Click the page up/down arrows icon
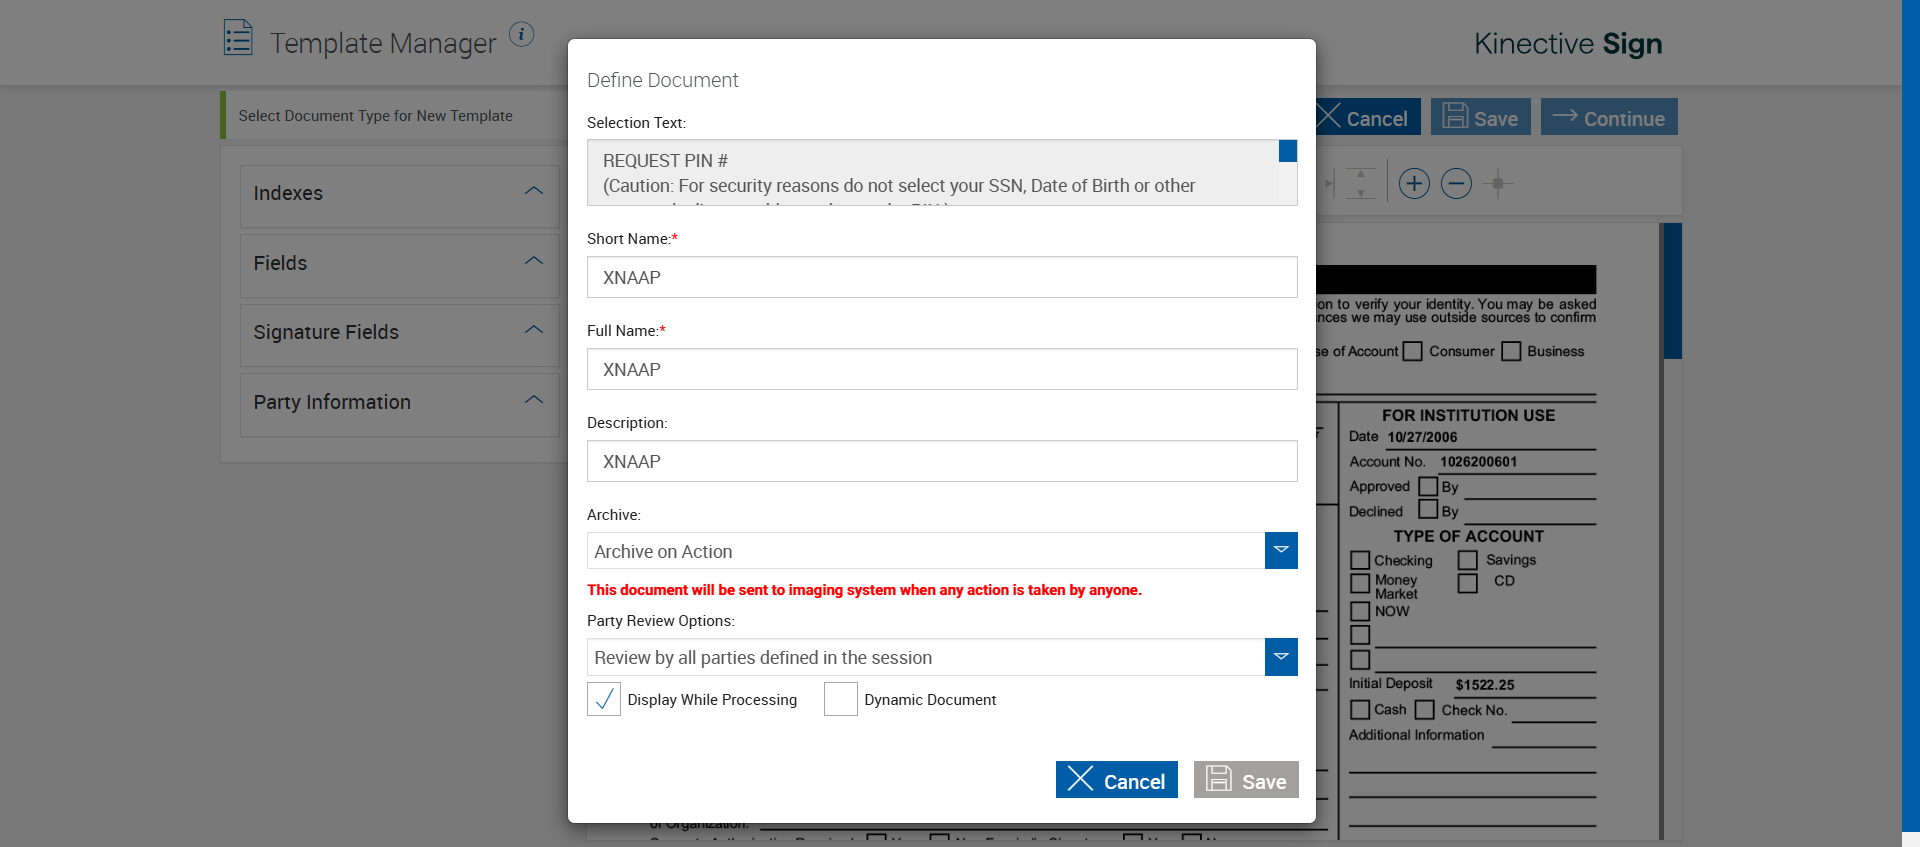Viewport: 1920px width, 847px height. tap(1360, 184)
